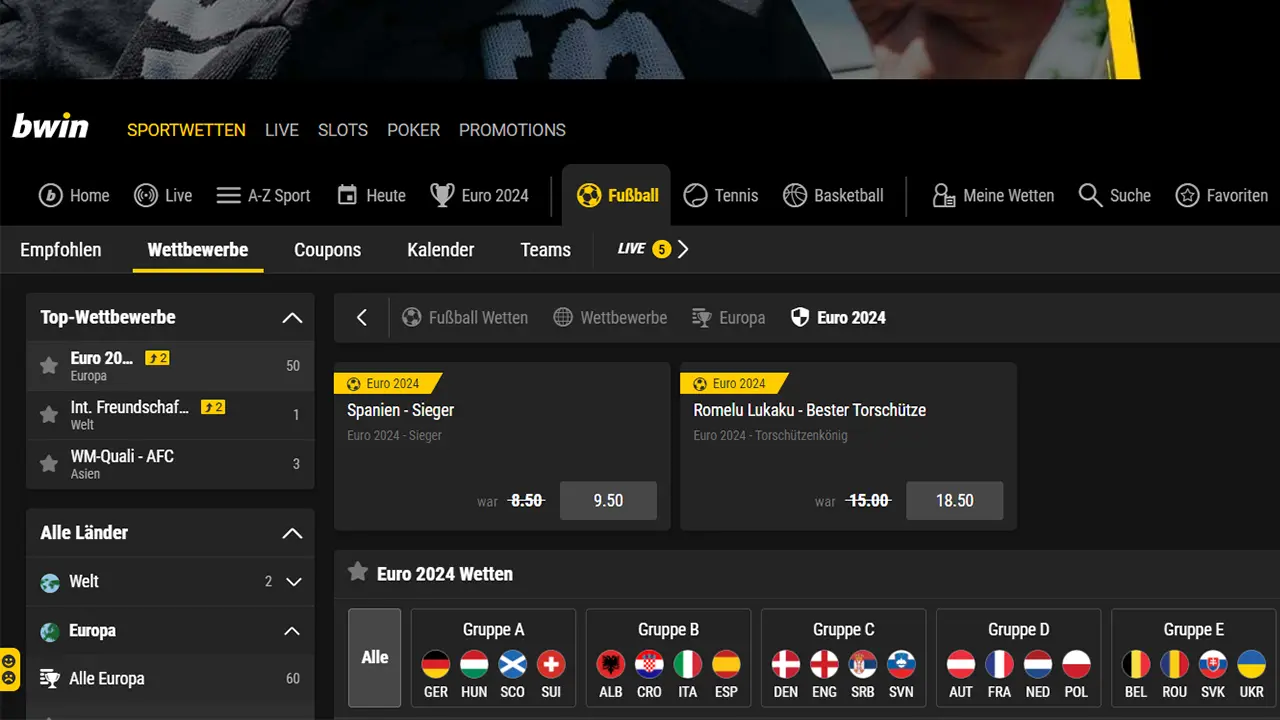Image resolution: width=1280 pixels, height=720 pixels.
Task: Click the Germany GER flag
Action: coord(436,664)
